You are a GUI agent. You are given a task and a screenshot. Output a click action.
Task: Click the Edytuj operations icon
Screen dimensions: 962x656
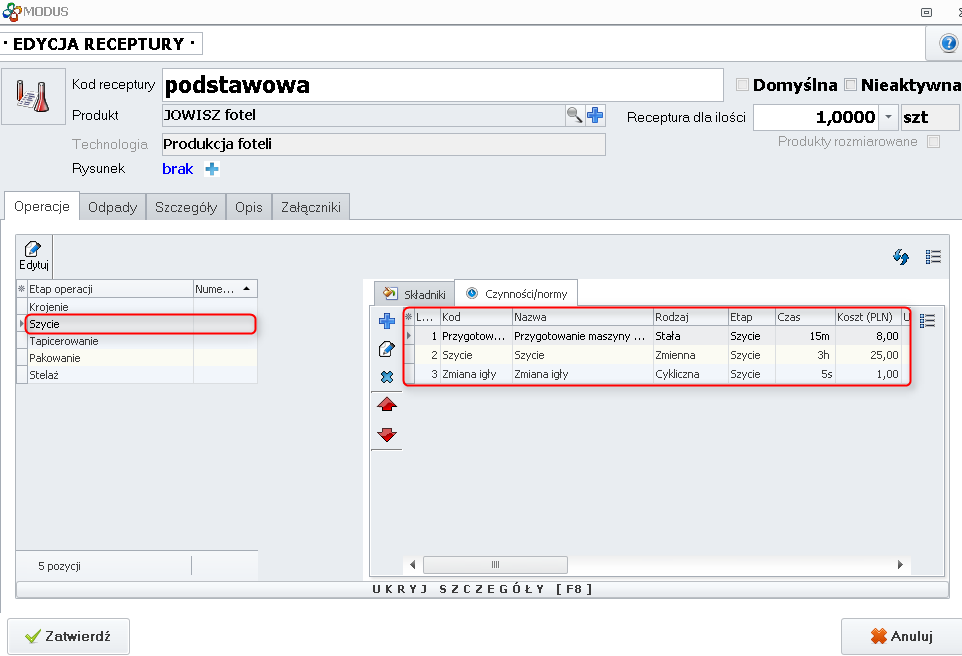coord(34,256)
